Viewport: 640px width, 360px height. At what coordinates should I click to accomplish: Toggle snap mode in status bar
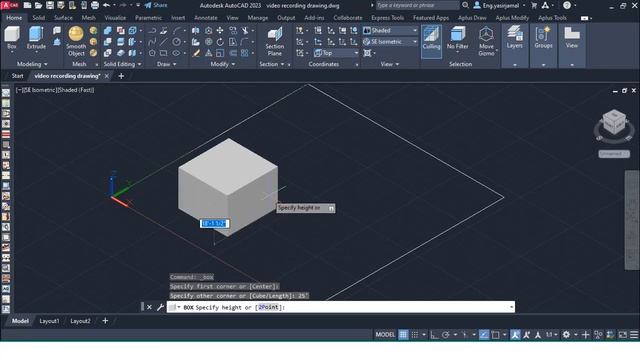(415, 335)
